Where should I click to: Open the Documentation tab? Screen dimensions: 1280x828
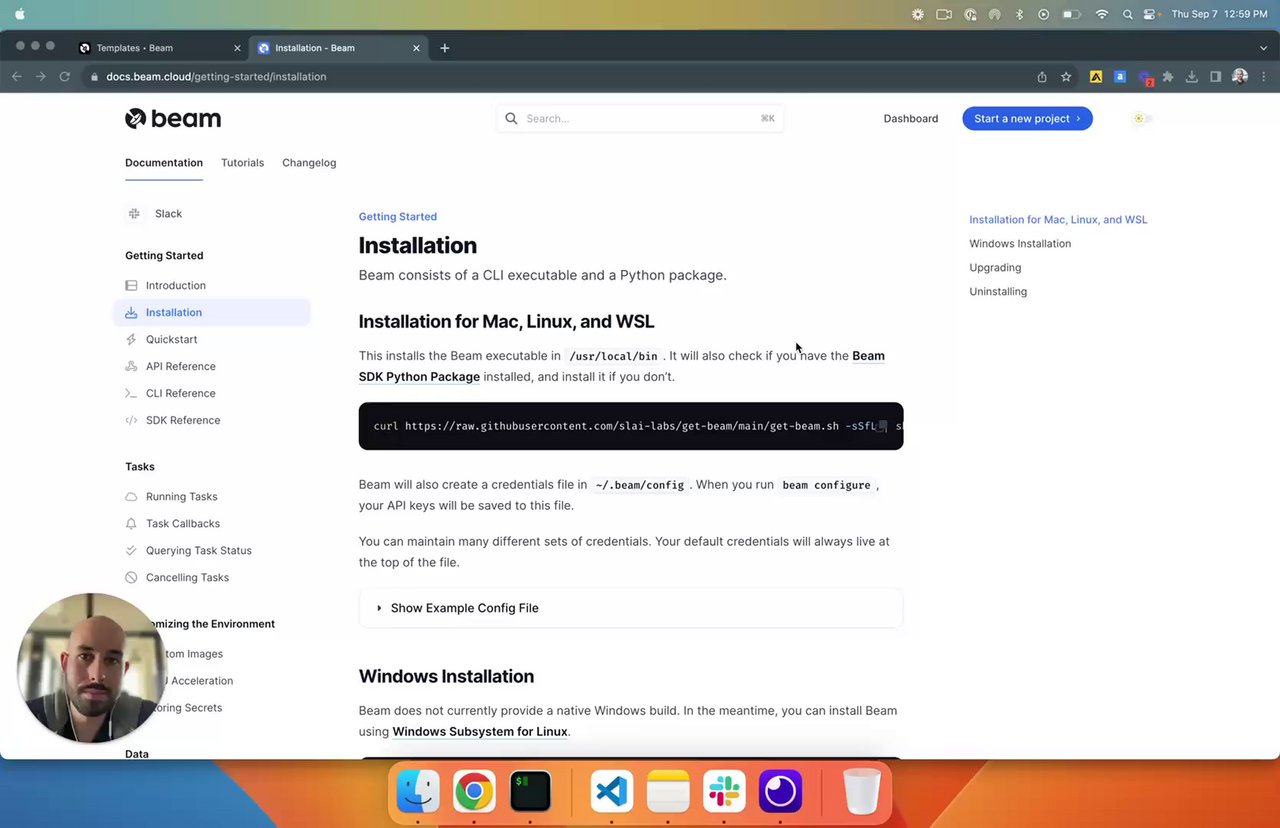click(x=164, y=163)
